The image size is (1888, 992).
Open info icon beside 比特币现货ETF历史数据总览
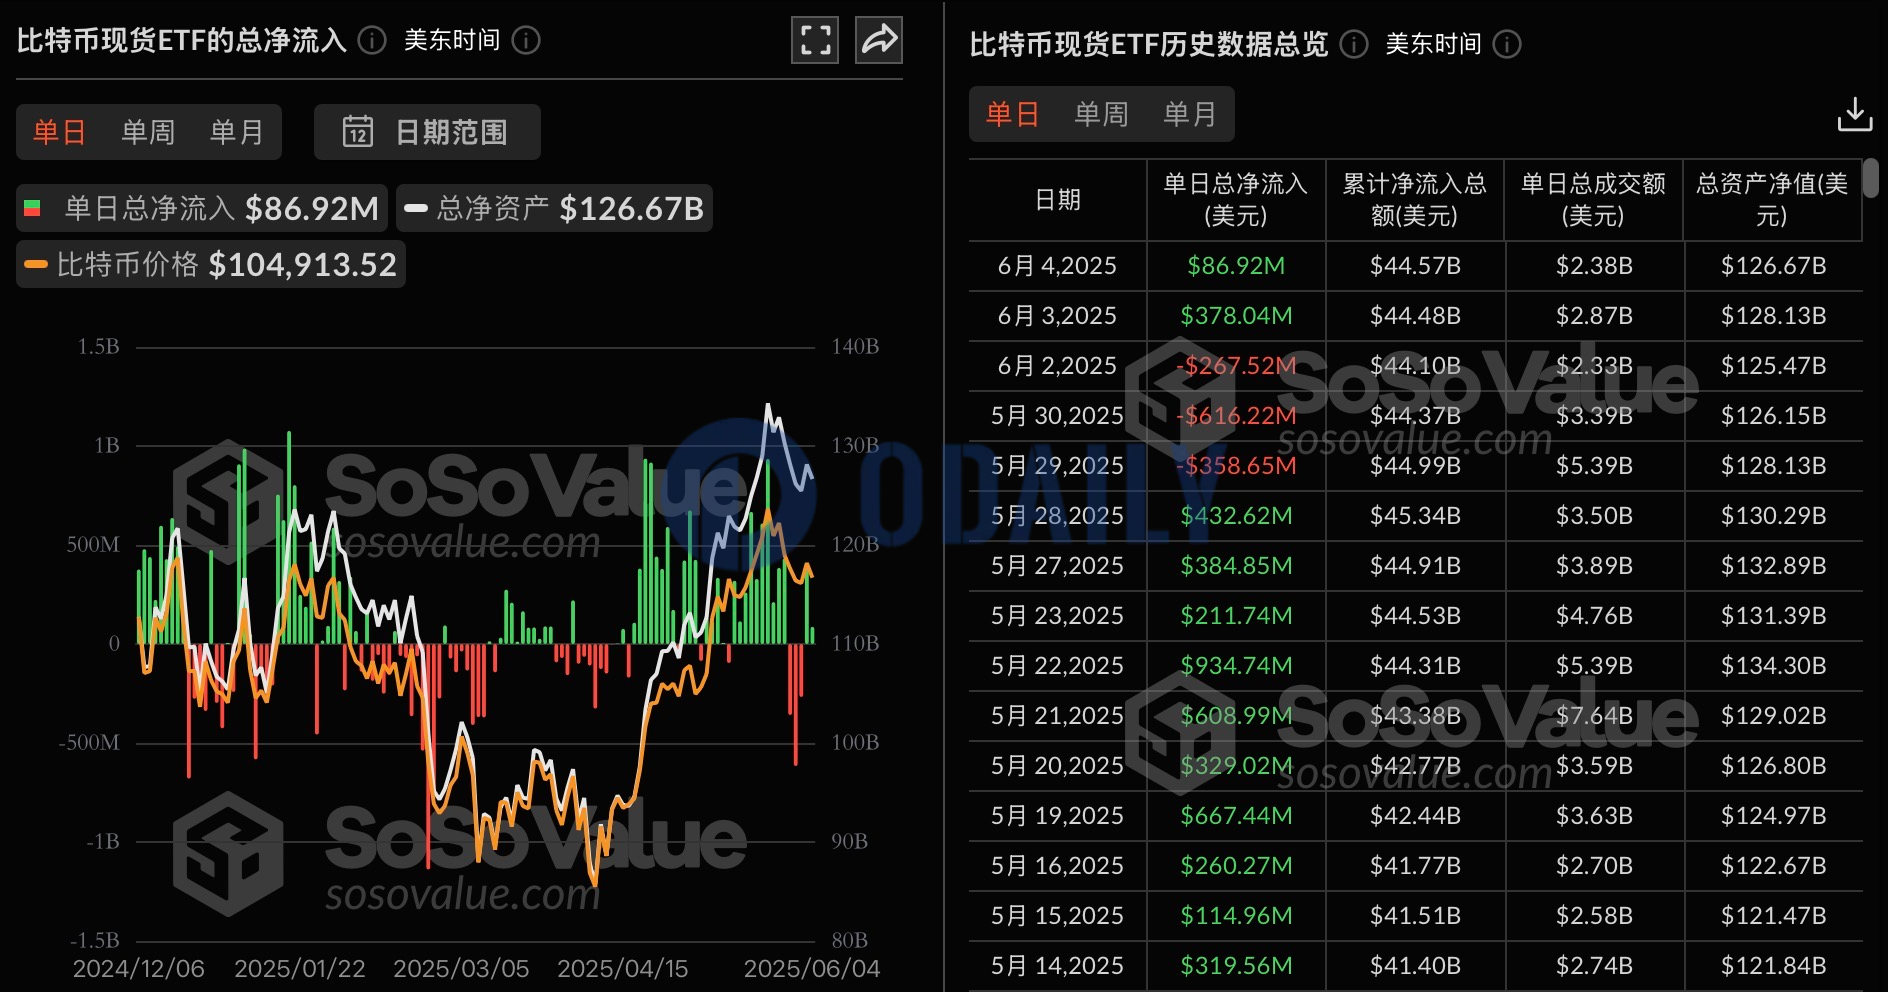click(1354, 44)
